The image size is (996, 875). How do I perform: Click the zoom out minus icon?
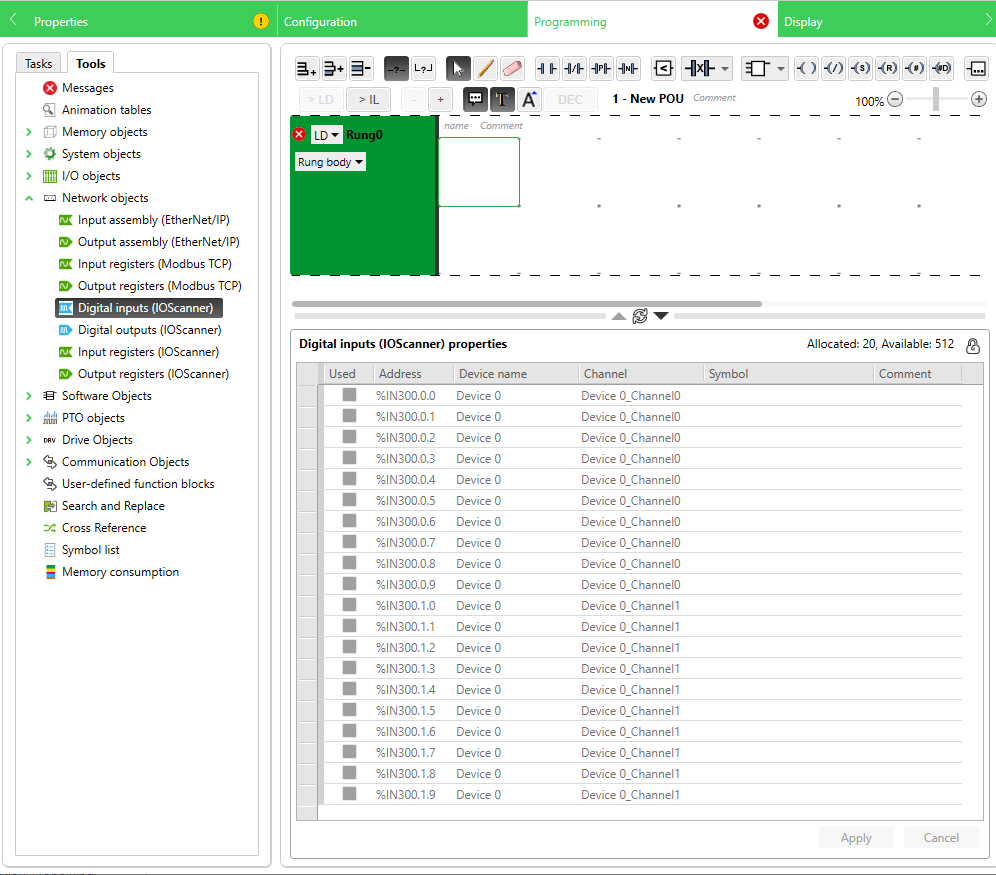point(895,99)
